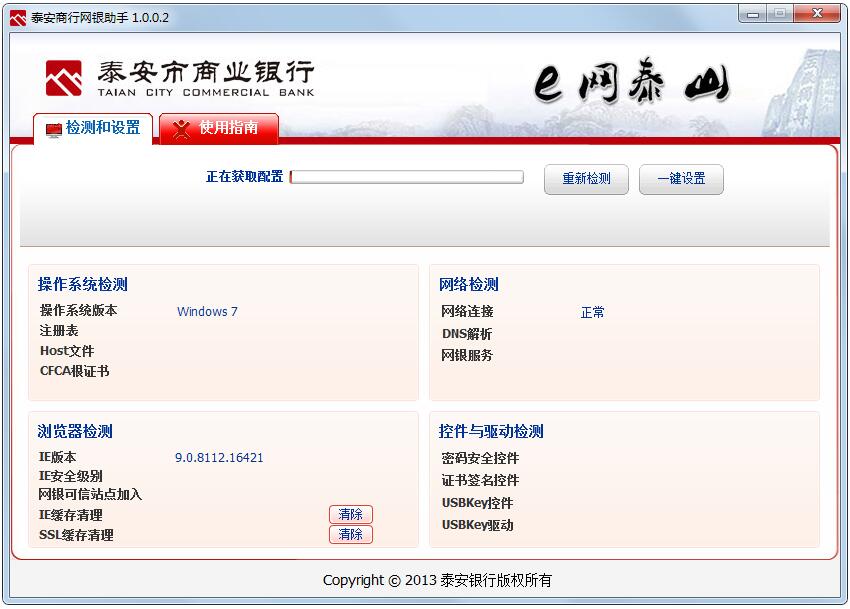
Task: Click the 正在获取配置 progress bar
Action: point(407,177)
